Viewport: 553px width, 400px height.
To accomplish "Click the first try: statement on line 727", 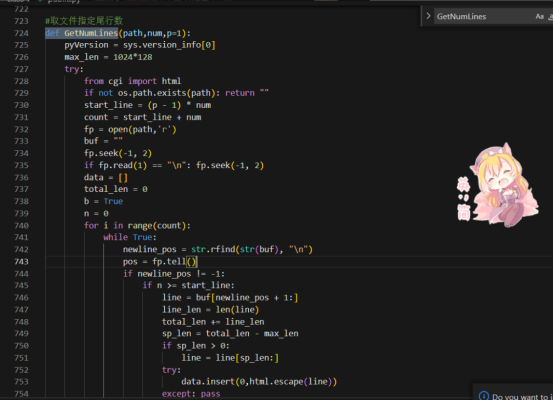I will click(74, 69).
